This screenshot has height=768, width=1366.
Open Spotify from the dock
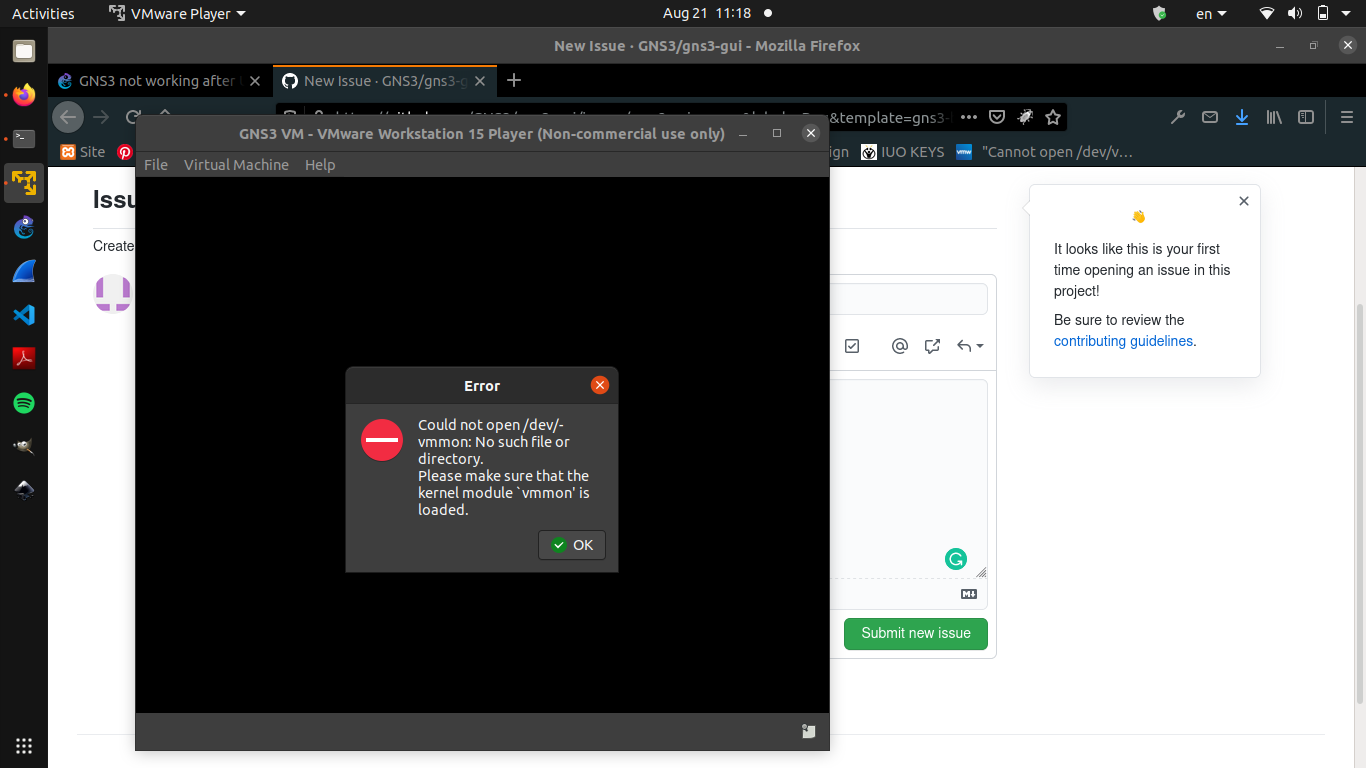point(23,402)
